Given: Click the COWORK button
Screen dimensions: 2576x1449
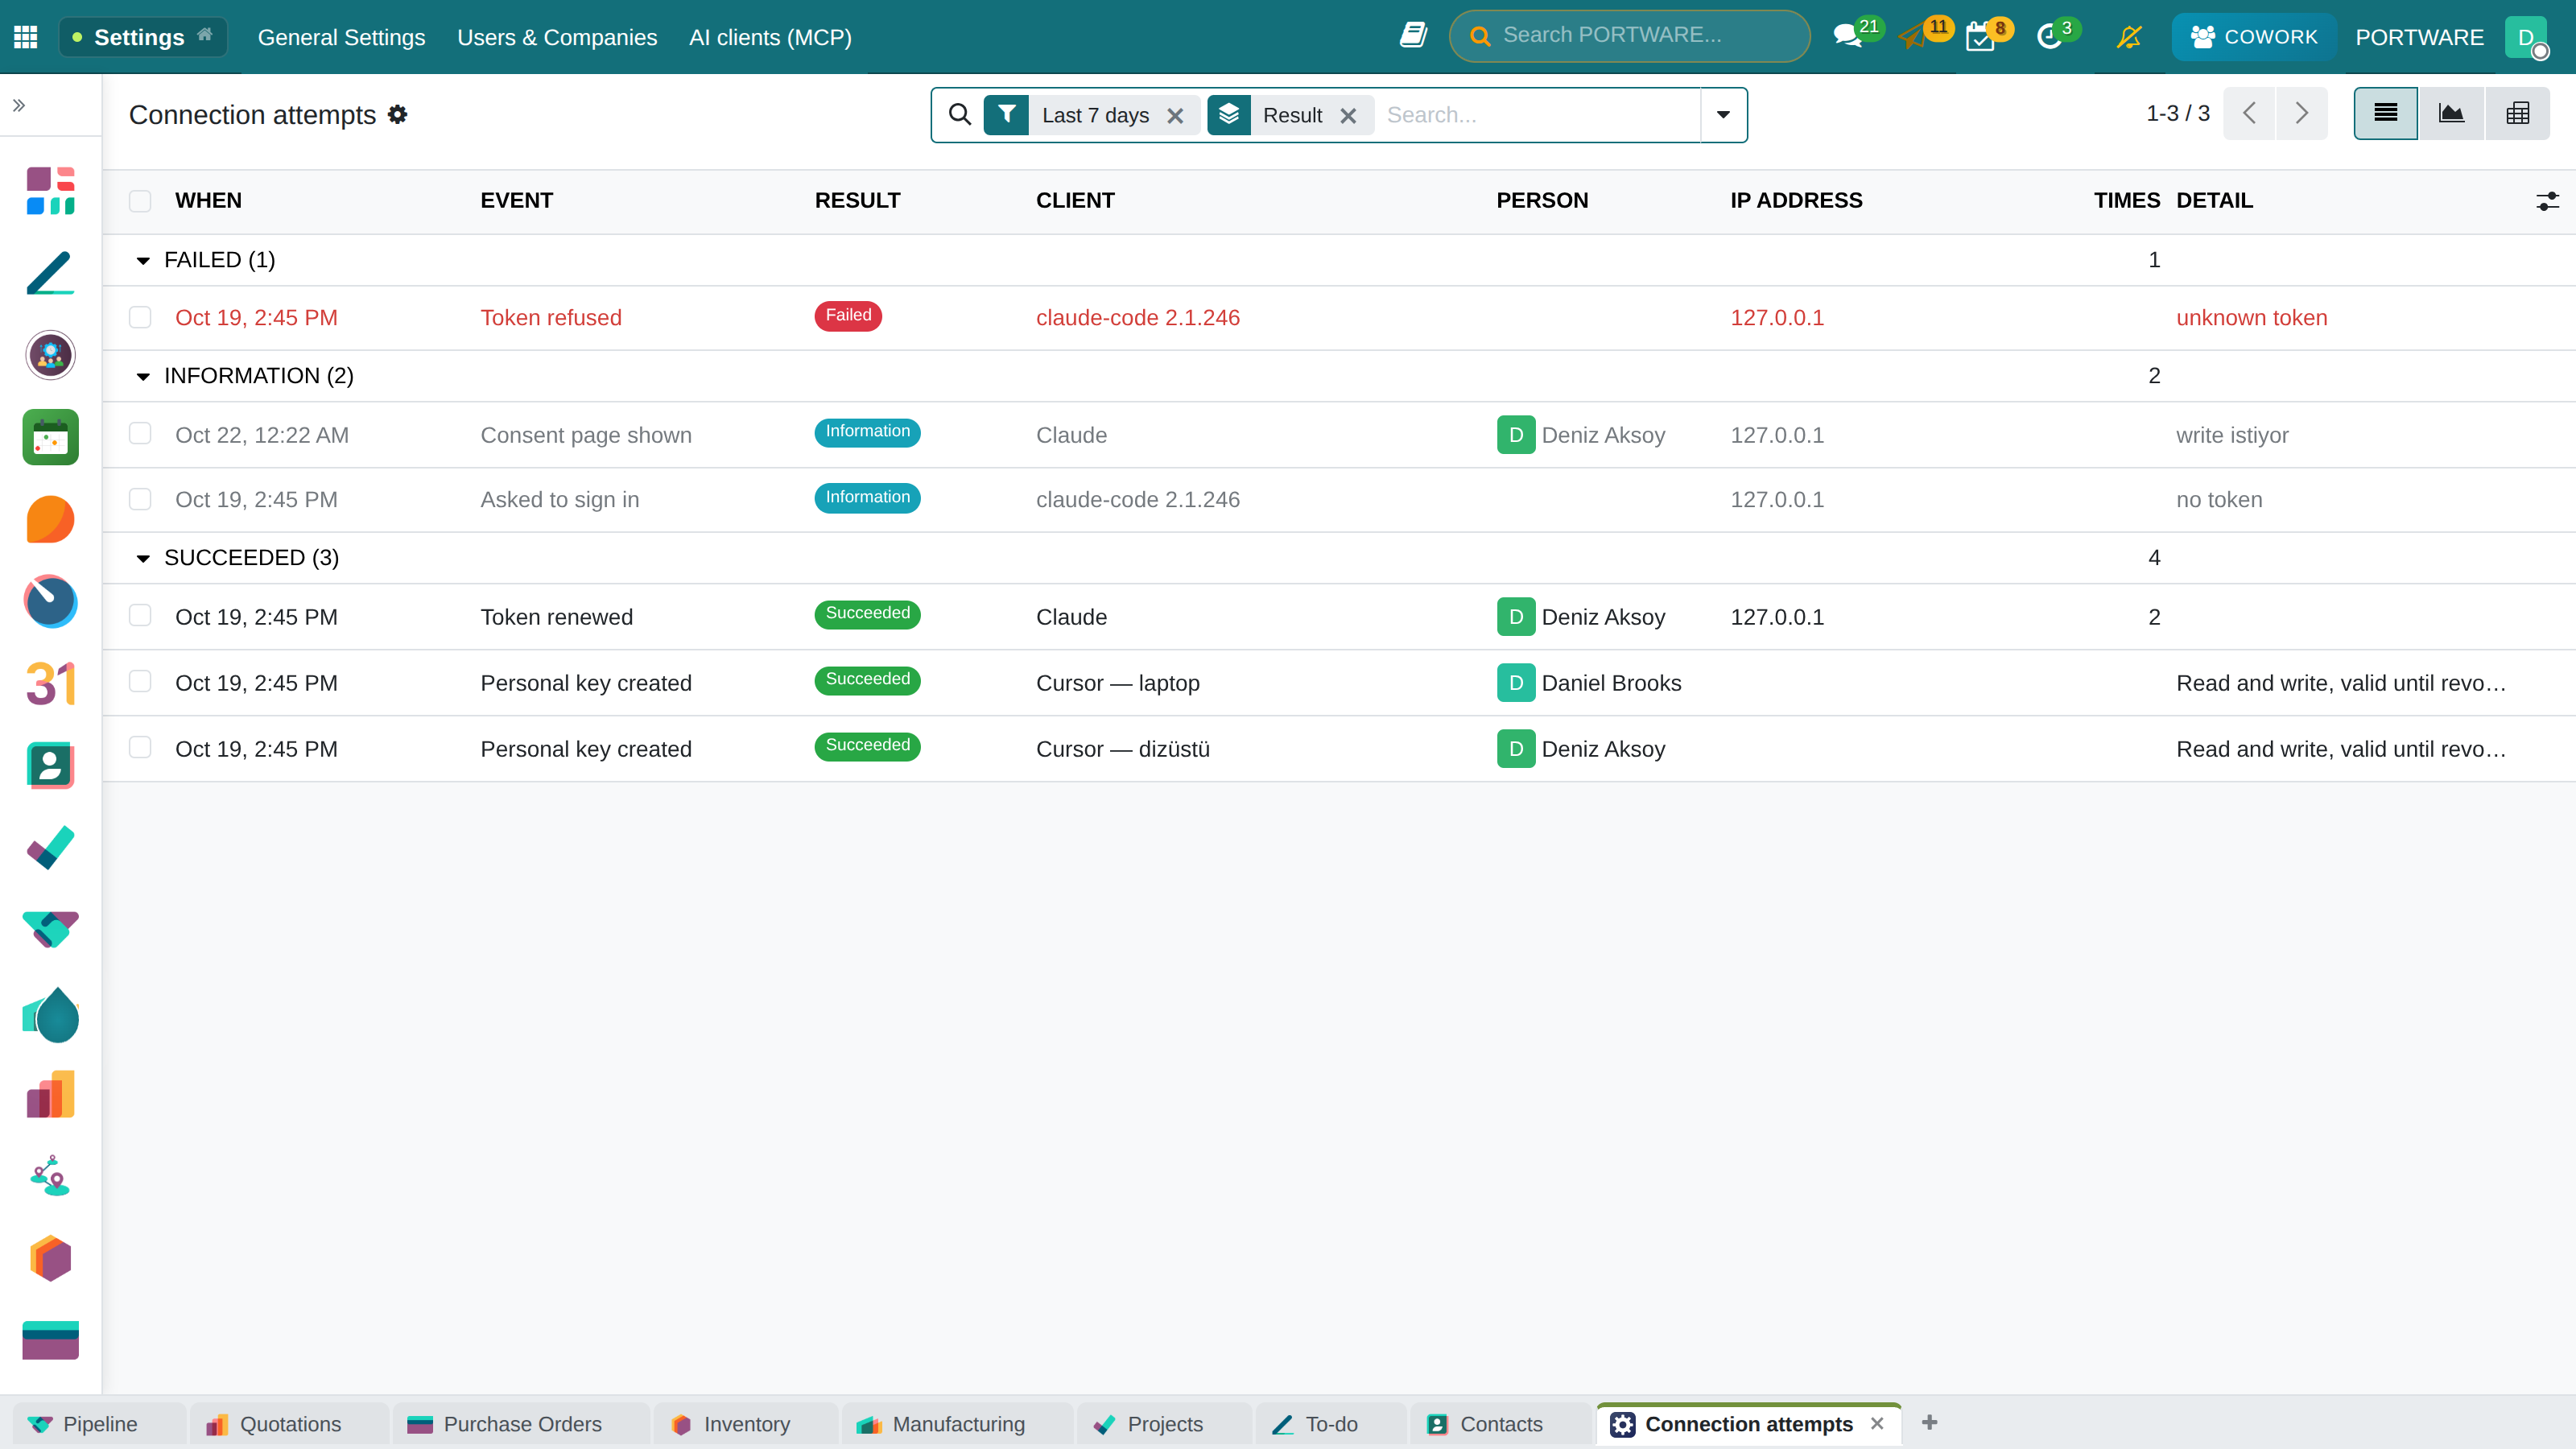Looking at the screenshot, I should [x=2254, y=37].
